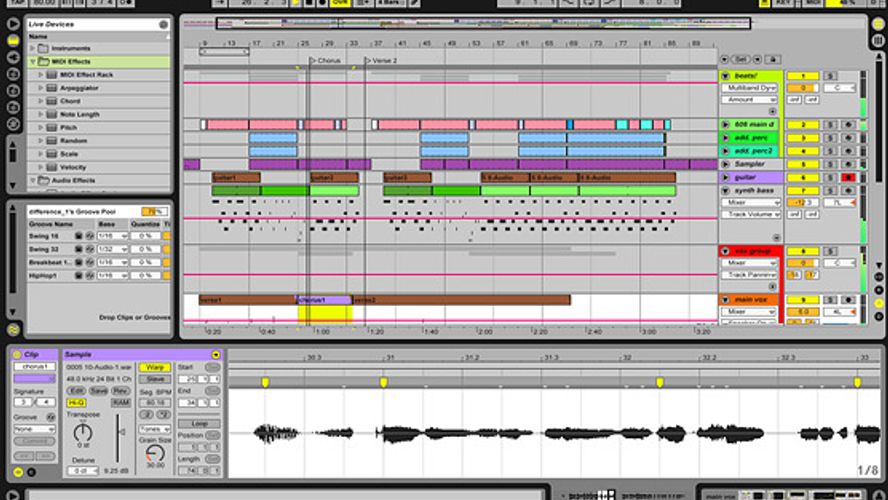Select Chord in MIDI Effects list
This screenshot has height=500, width=888.
pyautogui.click(x=70, y=101)
